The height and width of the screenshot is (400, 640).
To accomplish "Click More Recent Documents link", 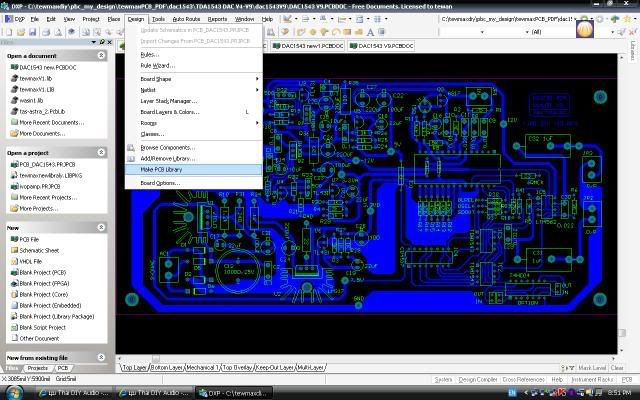I will coord(47,122).
